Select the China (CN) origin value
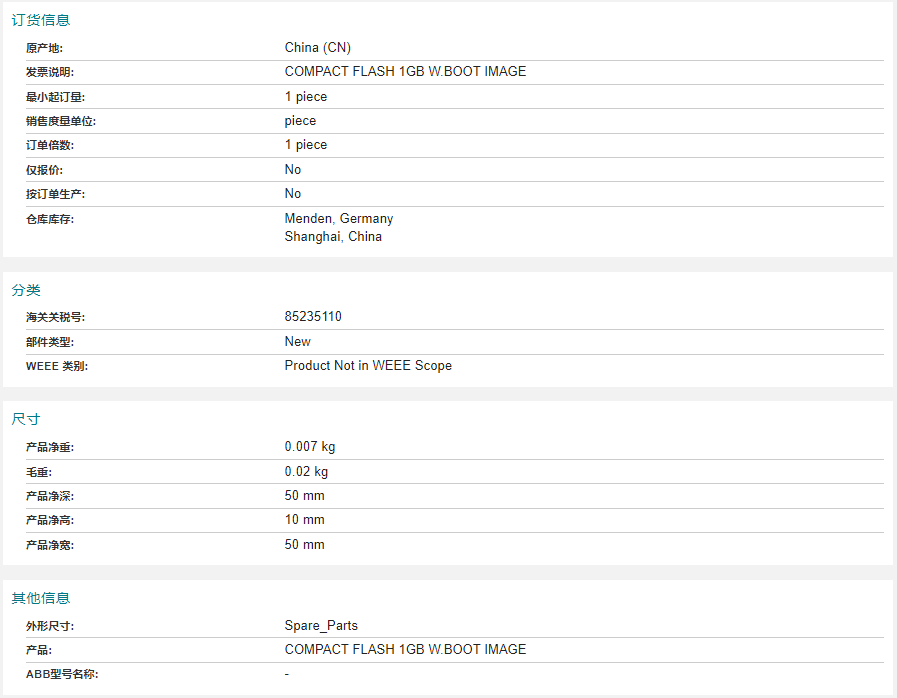897x698 pixels. [x=317, y=47]
